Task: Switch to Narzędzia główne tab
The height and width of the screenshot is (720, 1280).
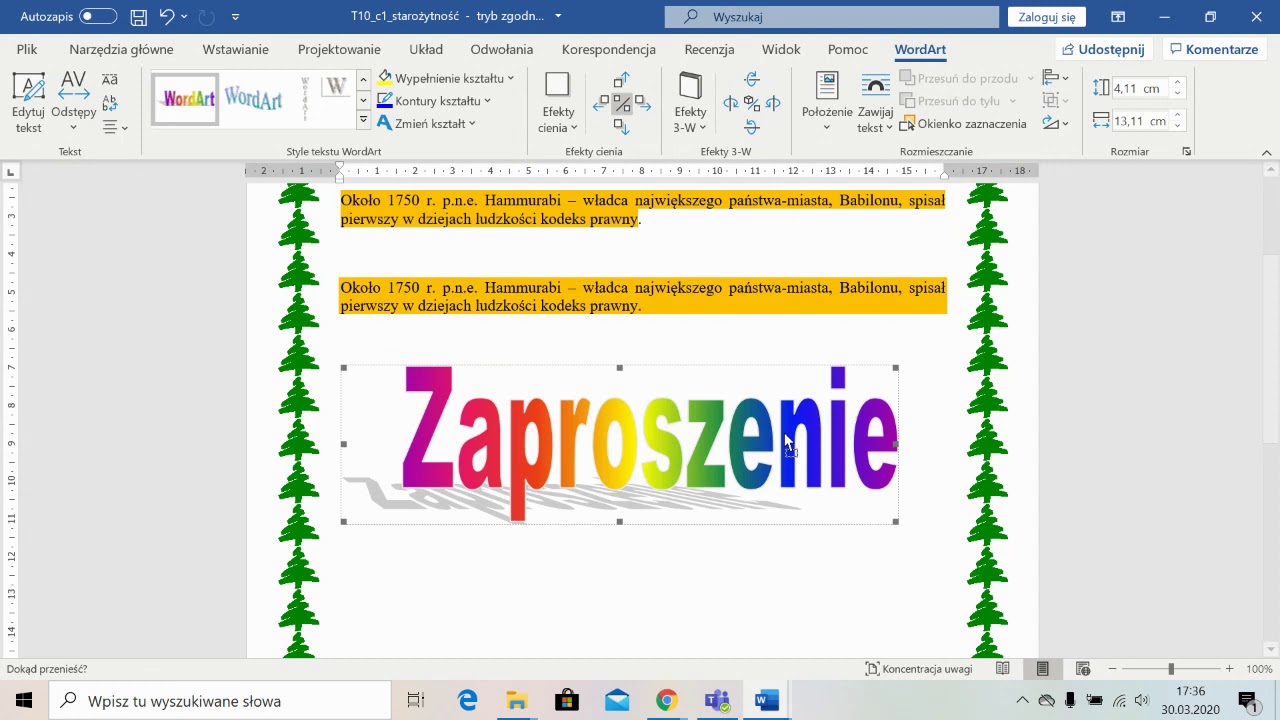Action: pyautogui.click(x=121, y=49)
